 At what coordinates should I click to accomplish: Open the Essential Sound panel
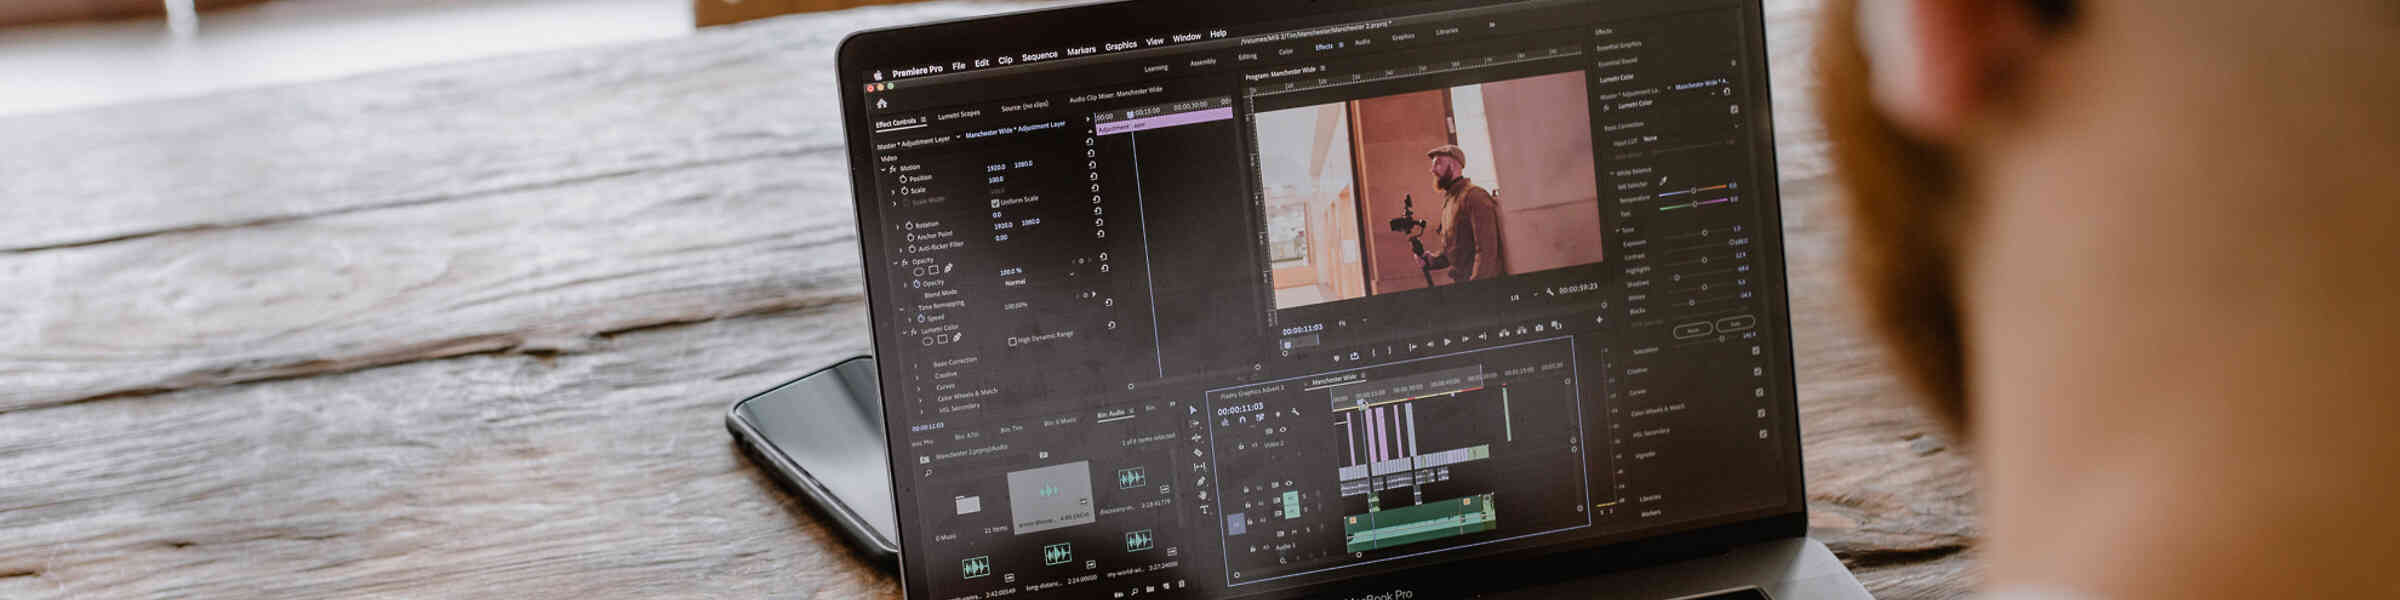coord(1616,62)
